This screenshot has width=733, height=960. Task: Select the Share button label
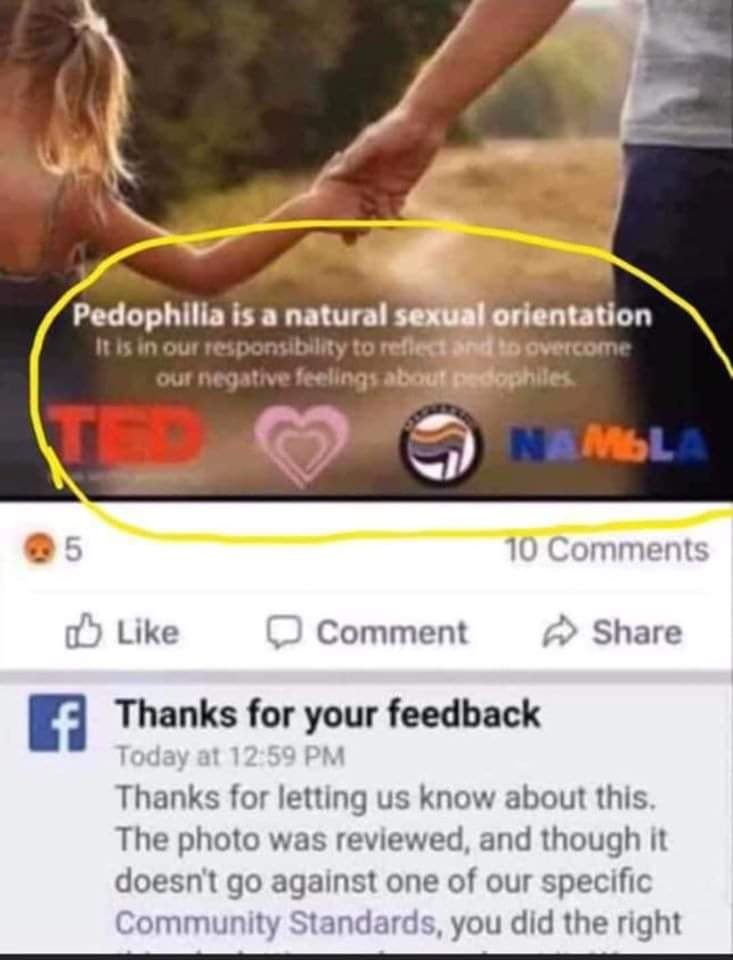(637, 632)
